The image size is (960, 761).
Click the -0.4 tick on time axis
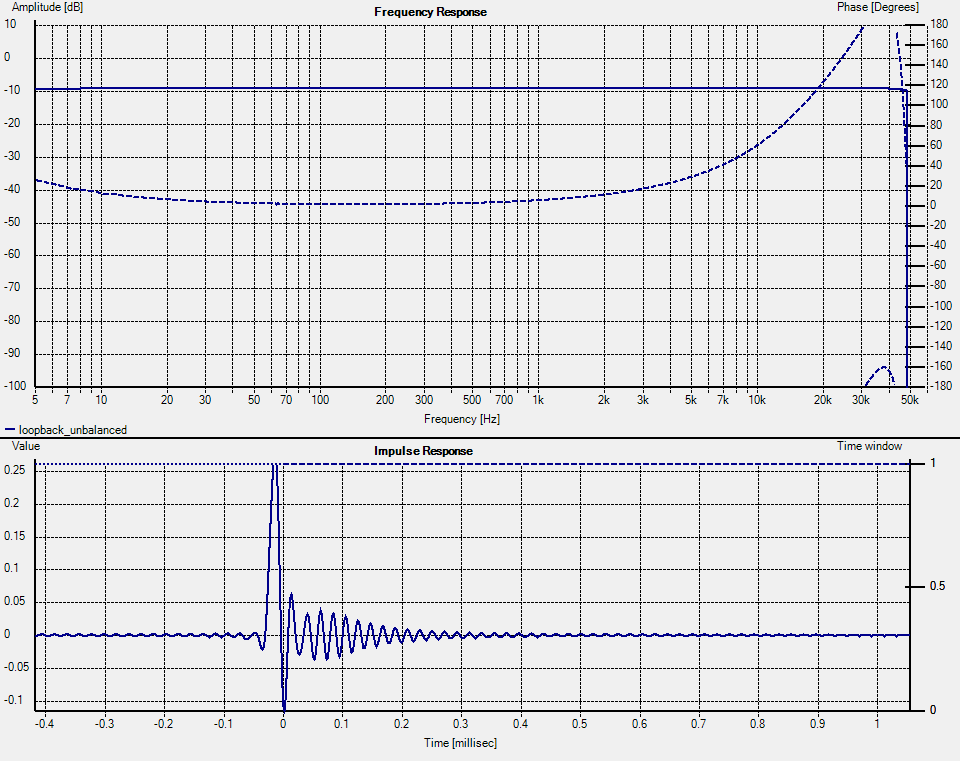point(44,724)
